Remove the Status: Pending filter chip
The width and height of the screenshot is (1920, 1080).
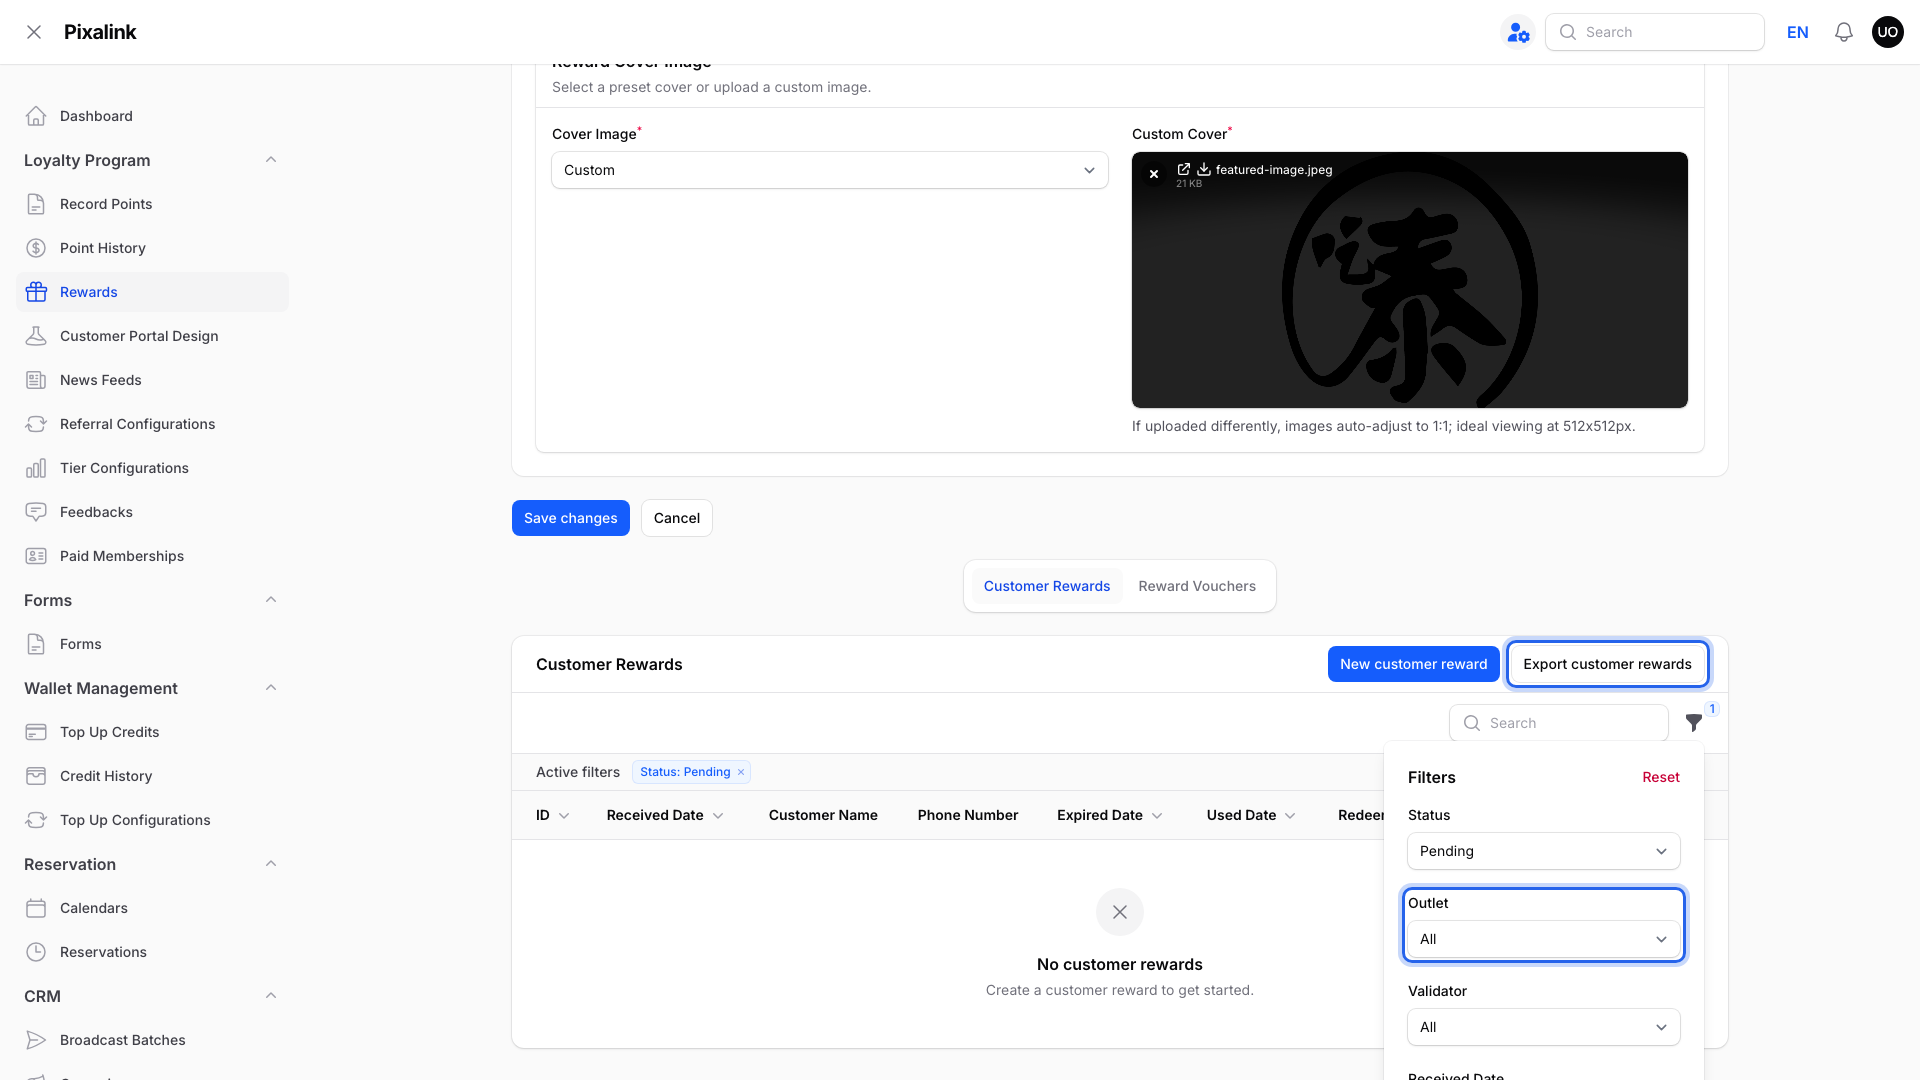[x=741, y=772]
